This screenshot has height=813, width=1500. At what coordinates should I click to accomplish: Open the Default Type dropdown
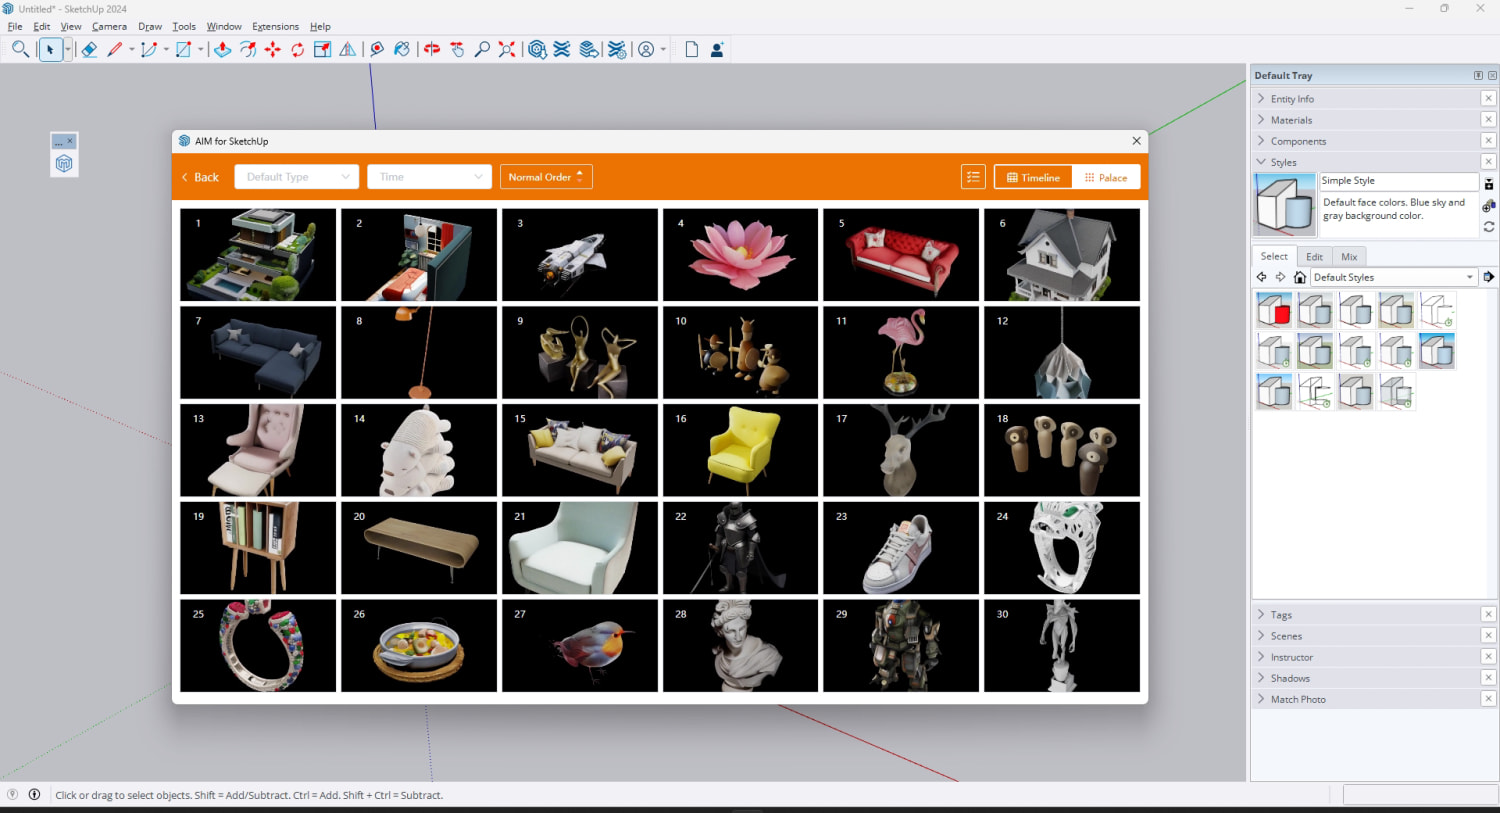pos(296,177)
